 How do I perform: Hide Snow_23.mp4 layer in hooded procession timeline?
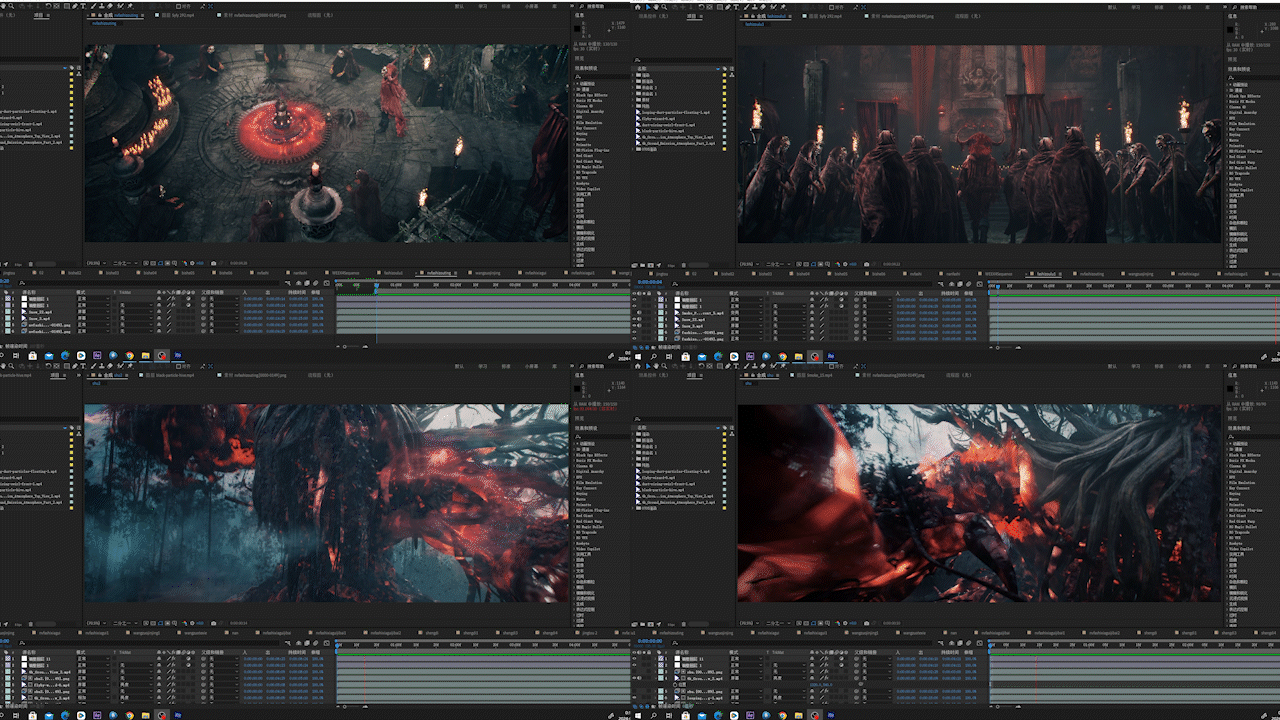pyautogui.click(x=635, y=319)
